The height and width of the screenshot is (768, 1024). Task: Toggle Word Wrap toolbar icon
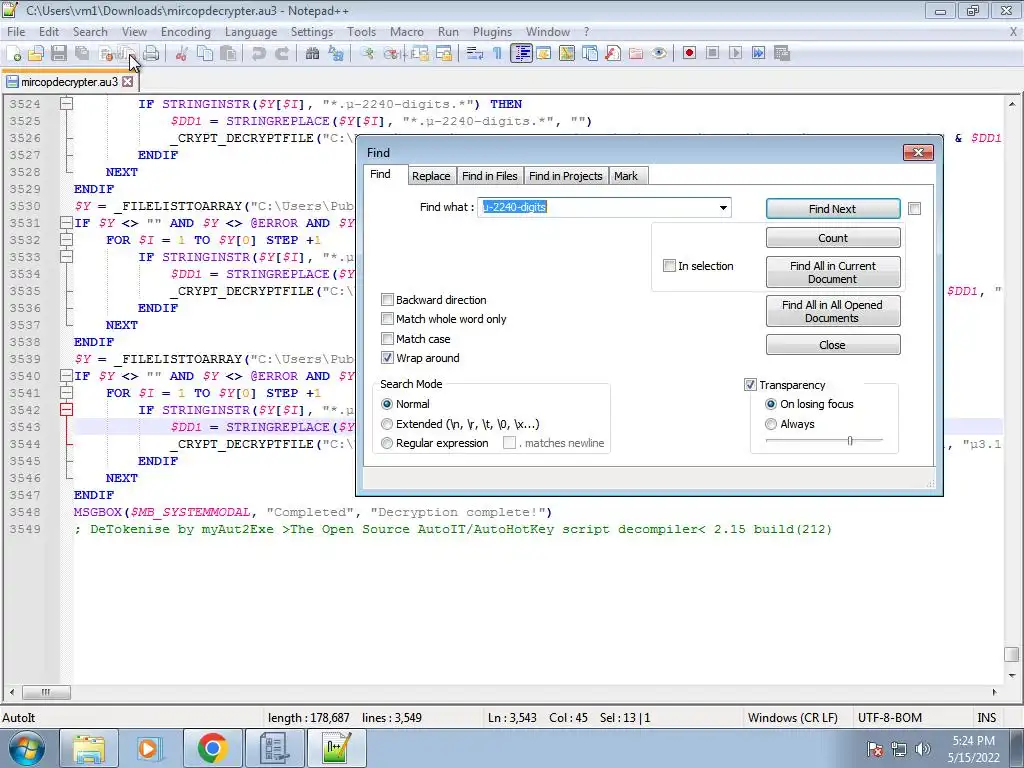tap(474, 54)
